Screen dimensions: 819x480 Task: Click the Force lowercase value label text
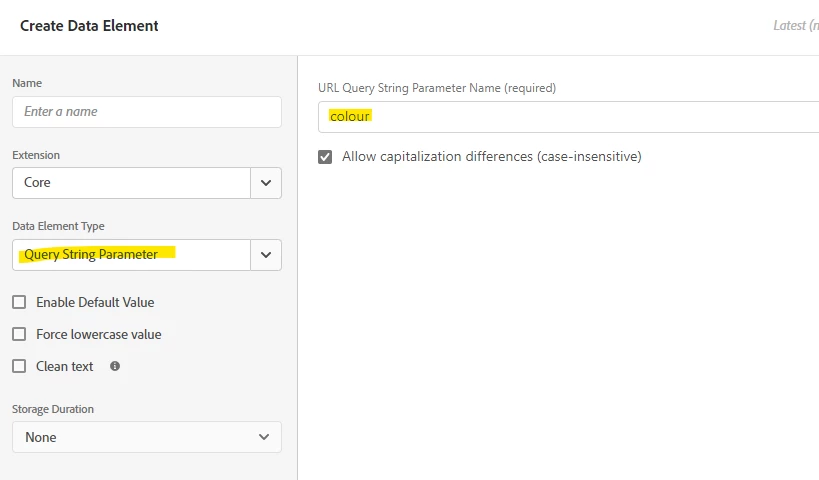pyautogui.click(x=98, y=334)
